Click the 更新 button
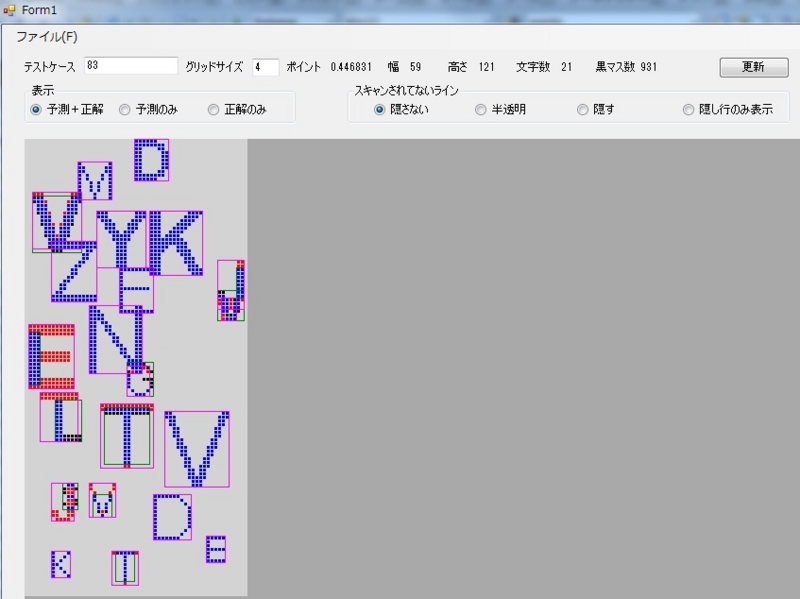This screenshot has width=800, height=599. click(754, 67)
